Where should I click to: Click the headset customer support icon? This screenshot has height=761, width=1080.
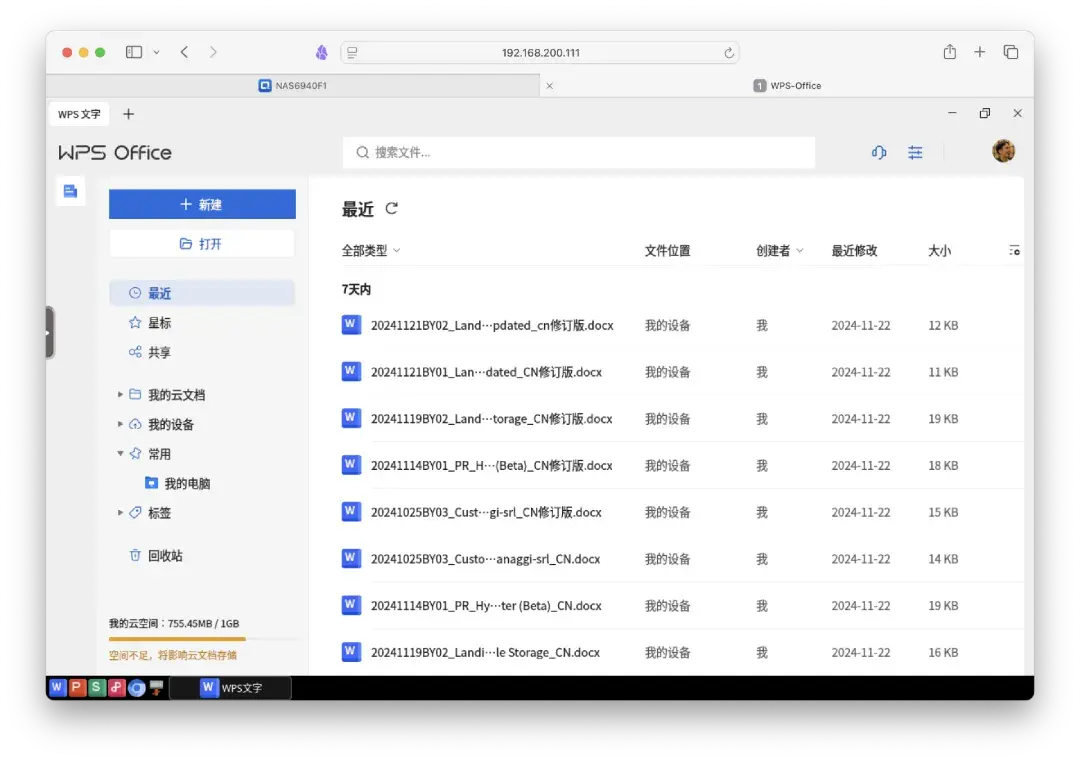click(x=878, y=152)
